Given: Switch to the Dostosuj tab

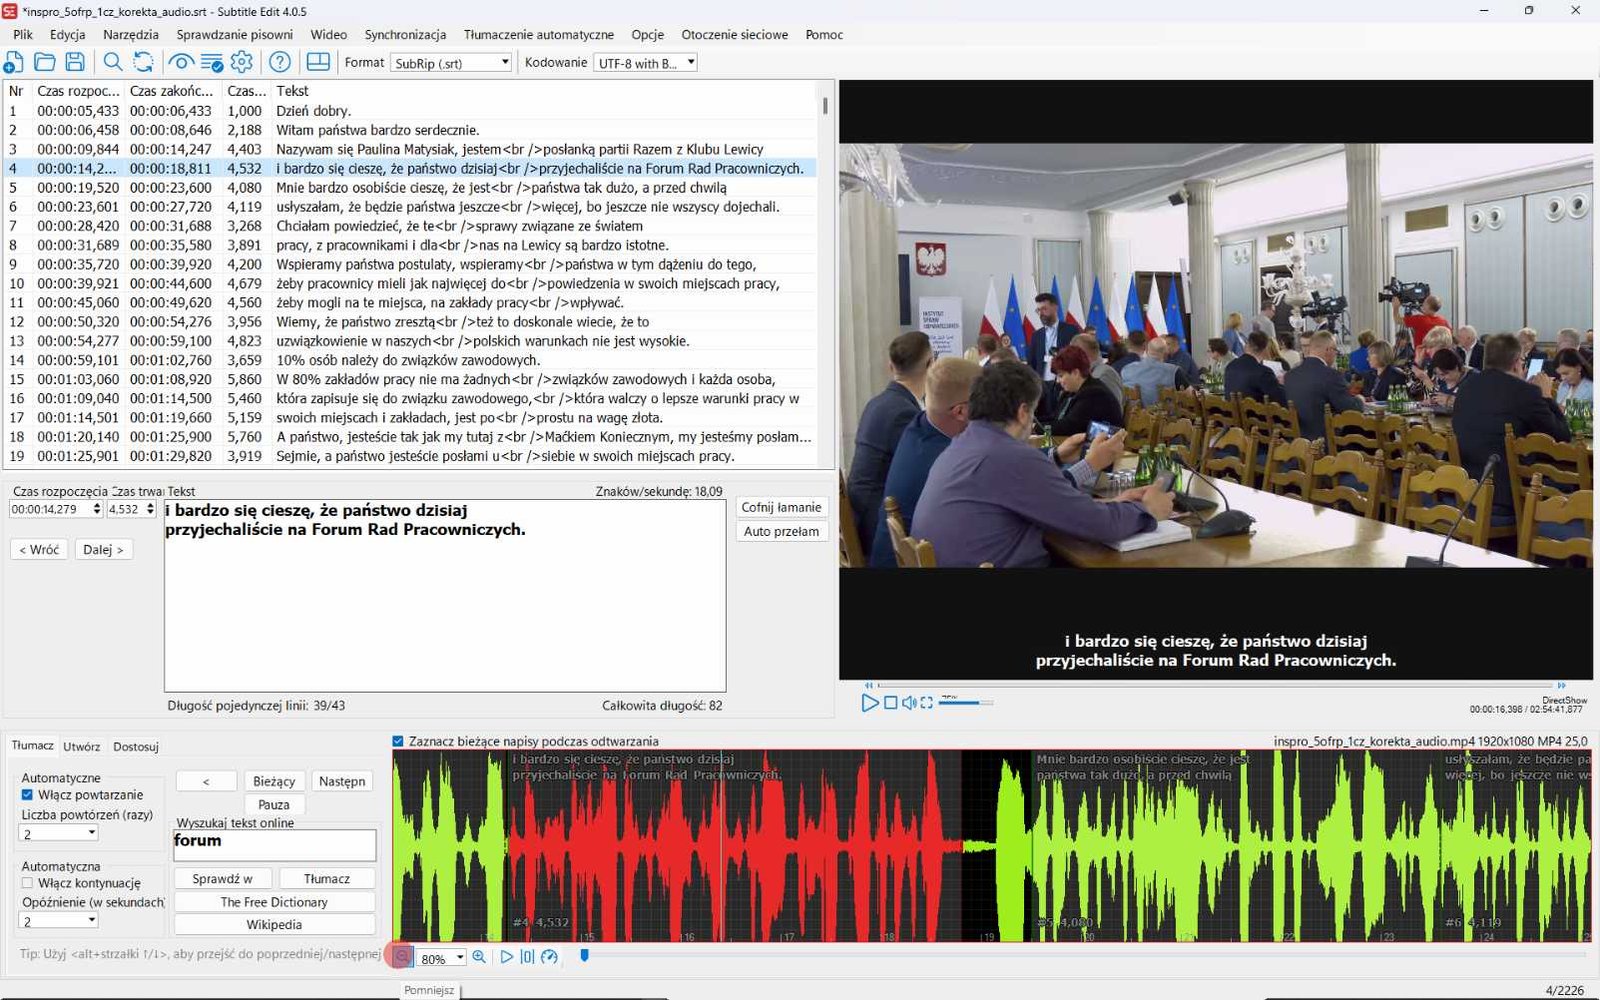Looking at the screenshot, I should click(x=136, y=747).
